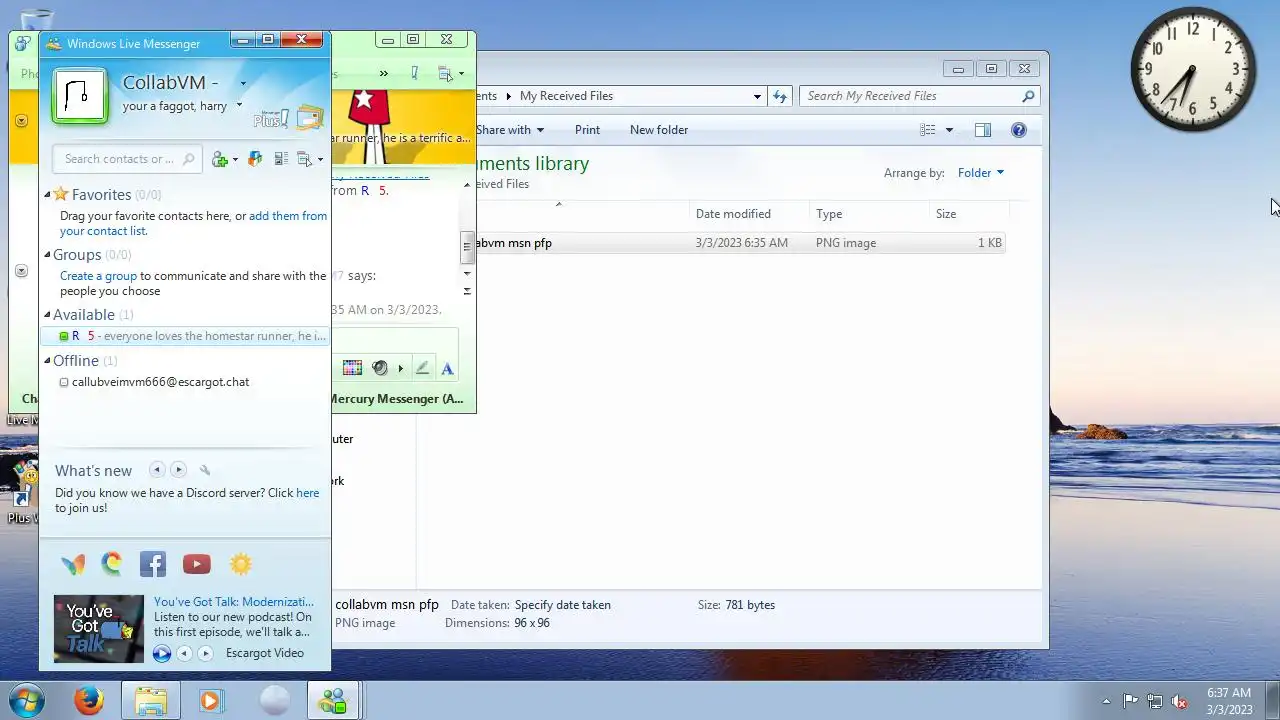Click the What's new wrench settings icon
Viewport: 1280px width, 720px height.
click(205, 470)
